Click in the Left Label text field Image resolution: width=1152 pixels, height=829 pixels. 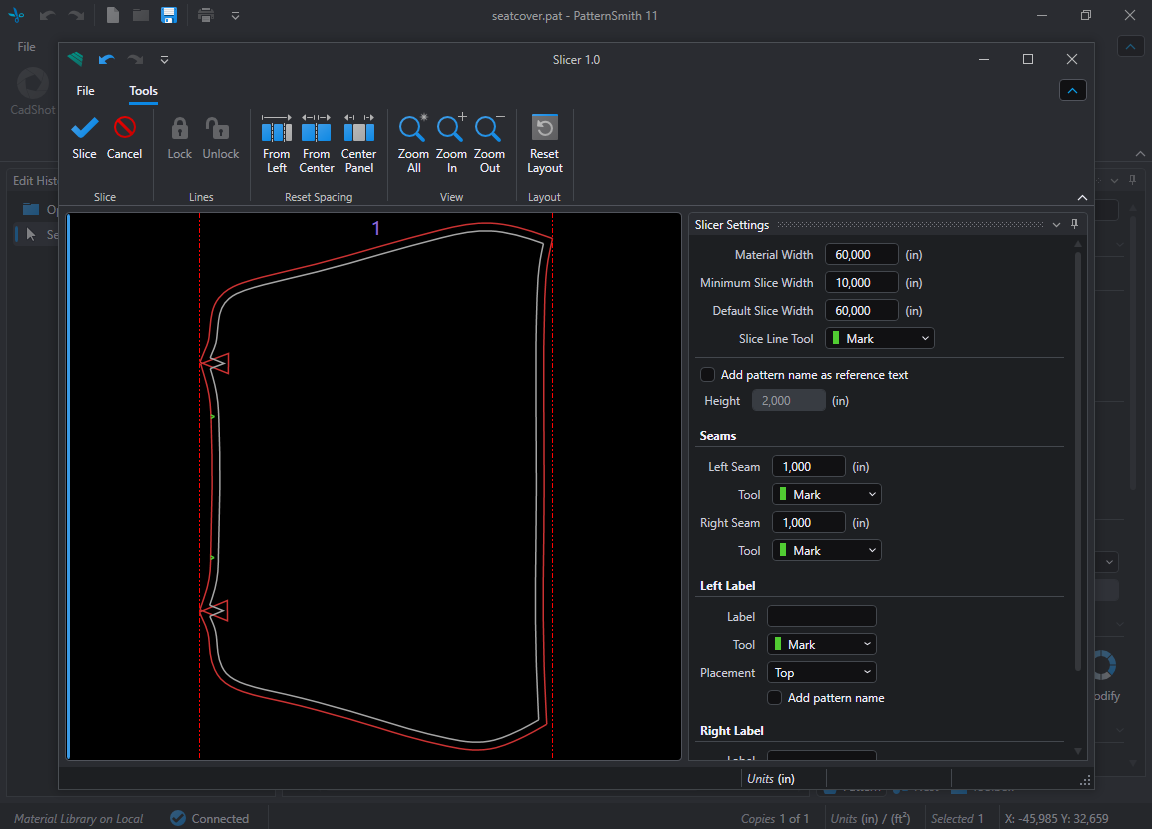pyautogui.click(x=821, y=616)
